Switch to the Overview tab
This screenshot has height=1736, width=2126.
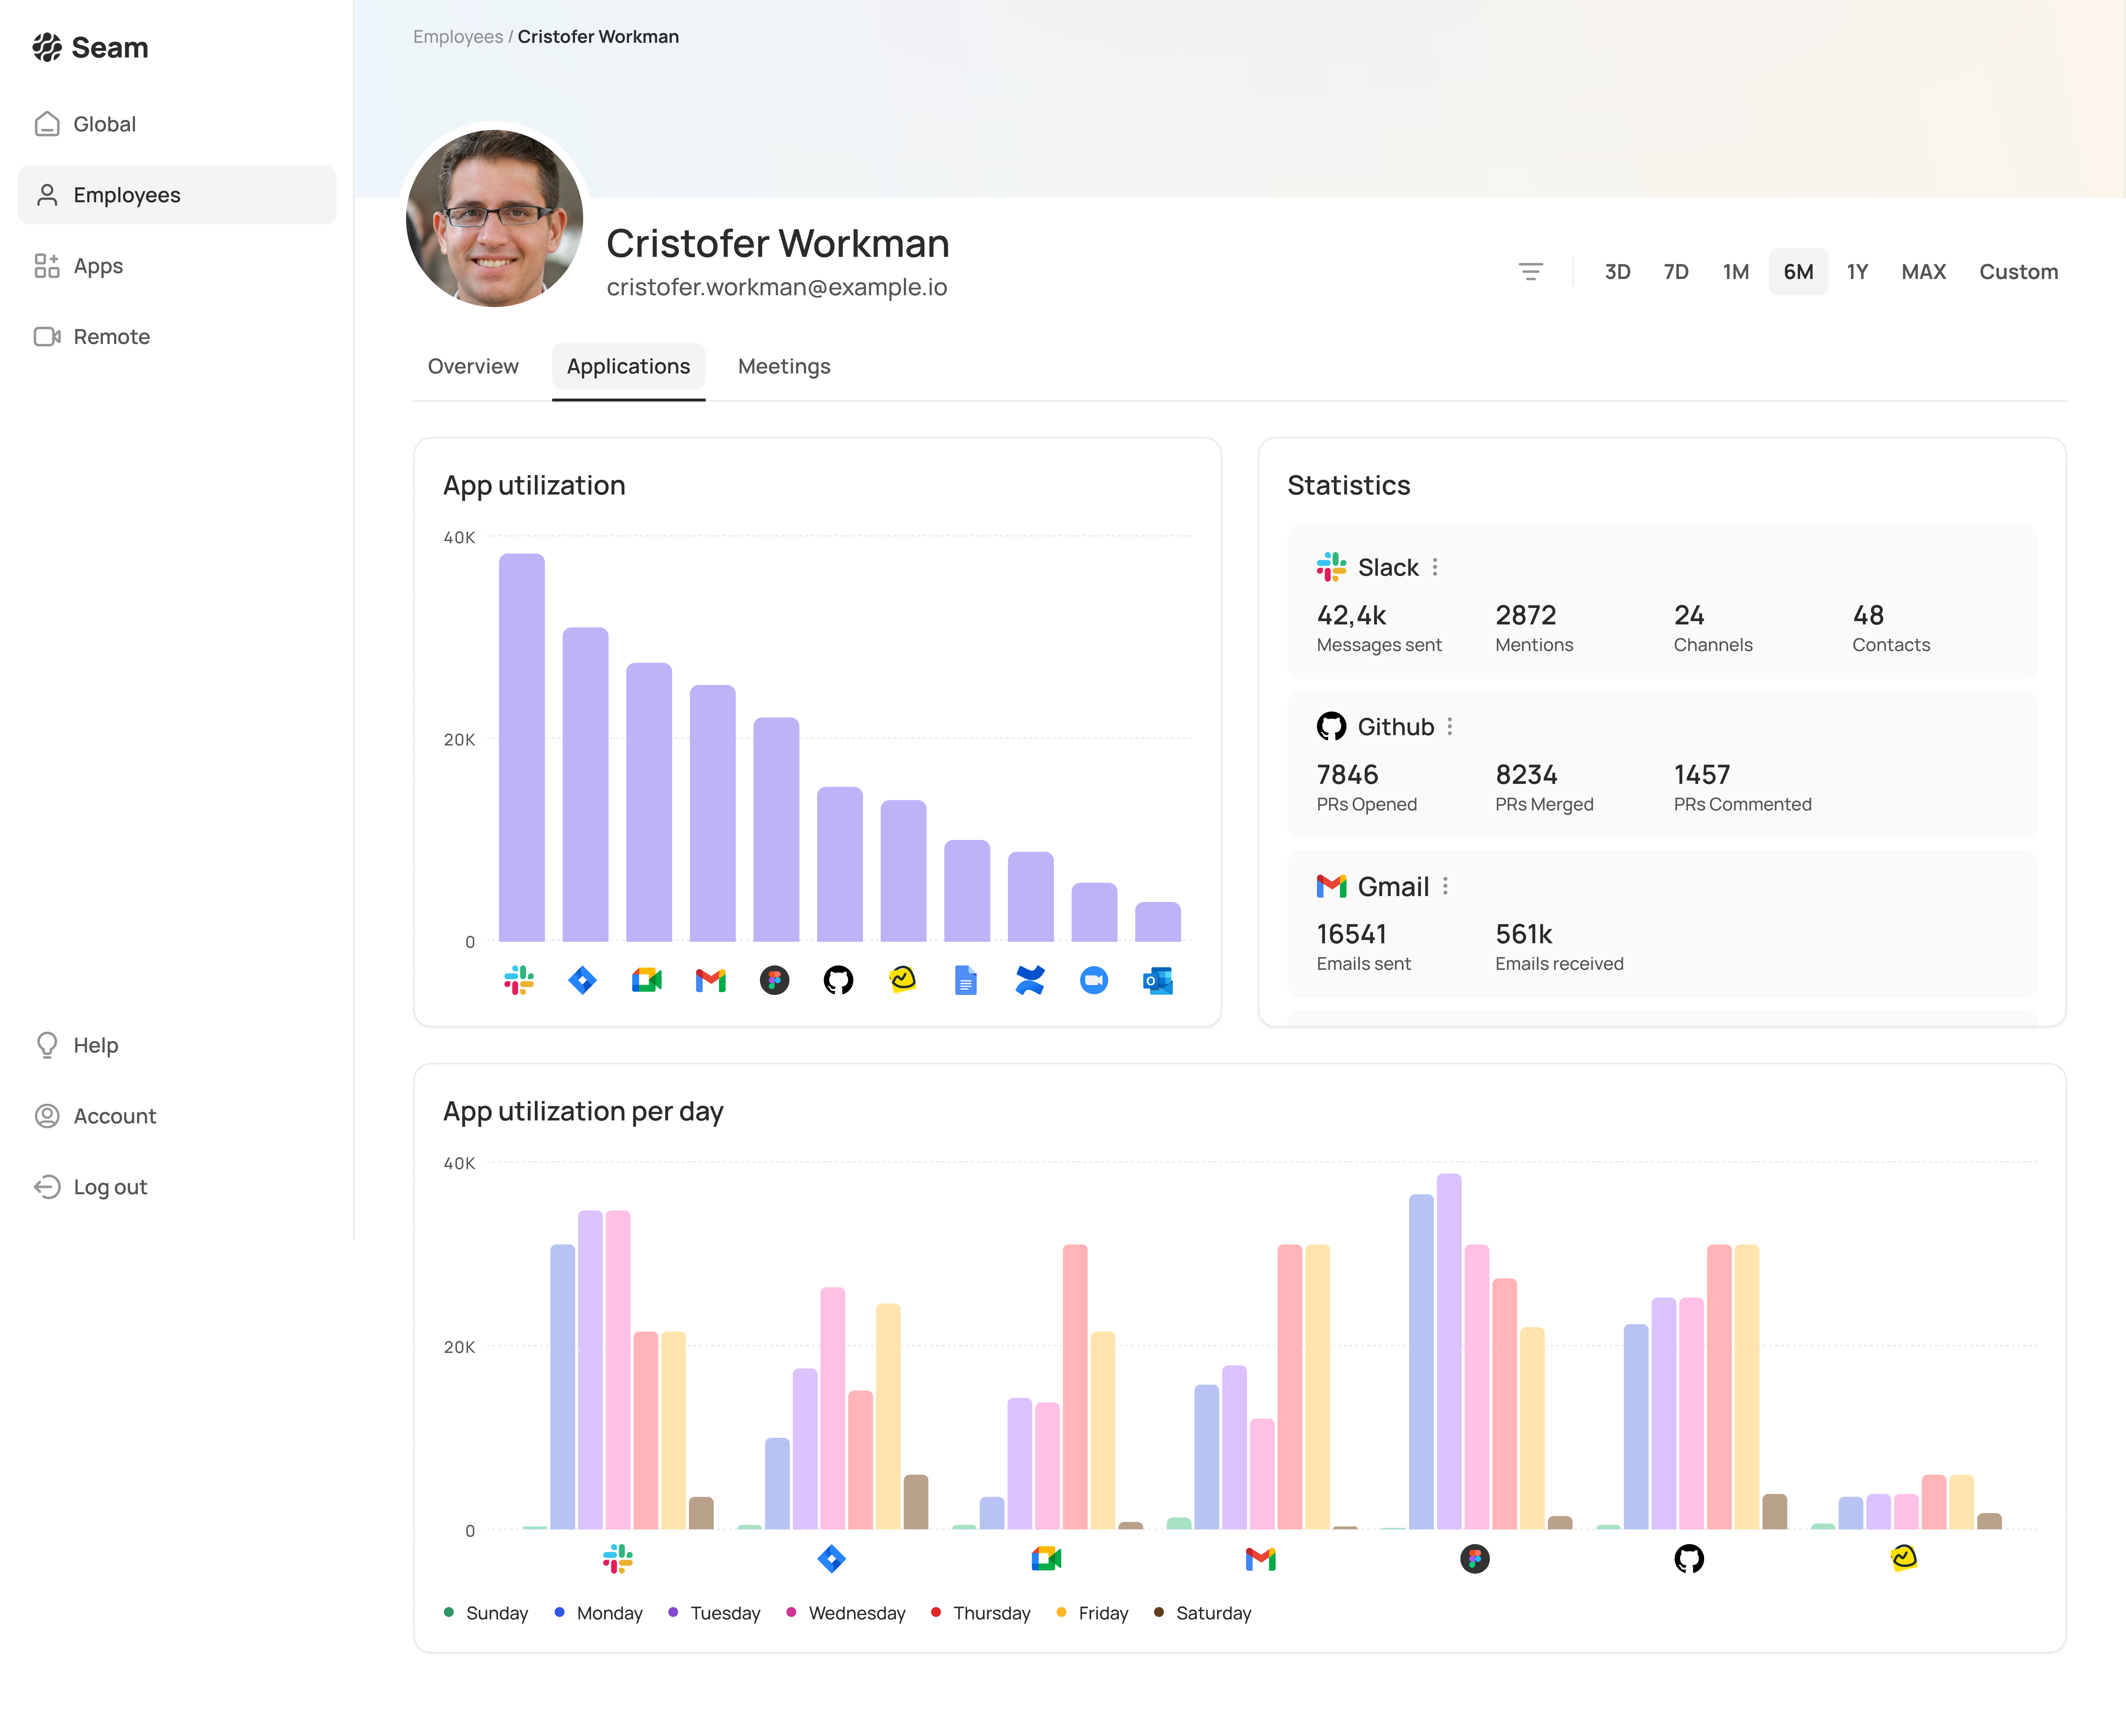click(x=473, y=366)
